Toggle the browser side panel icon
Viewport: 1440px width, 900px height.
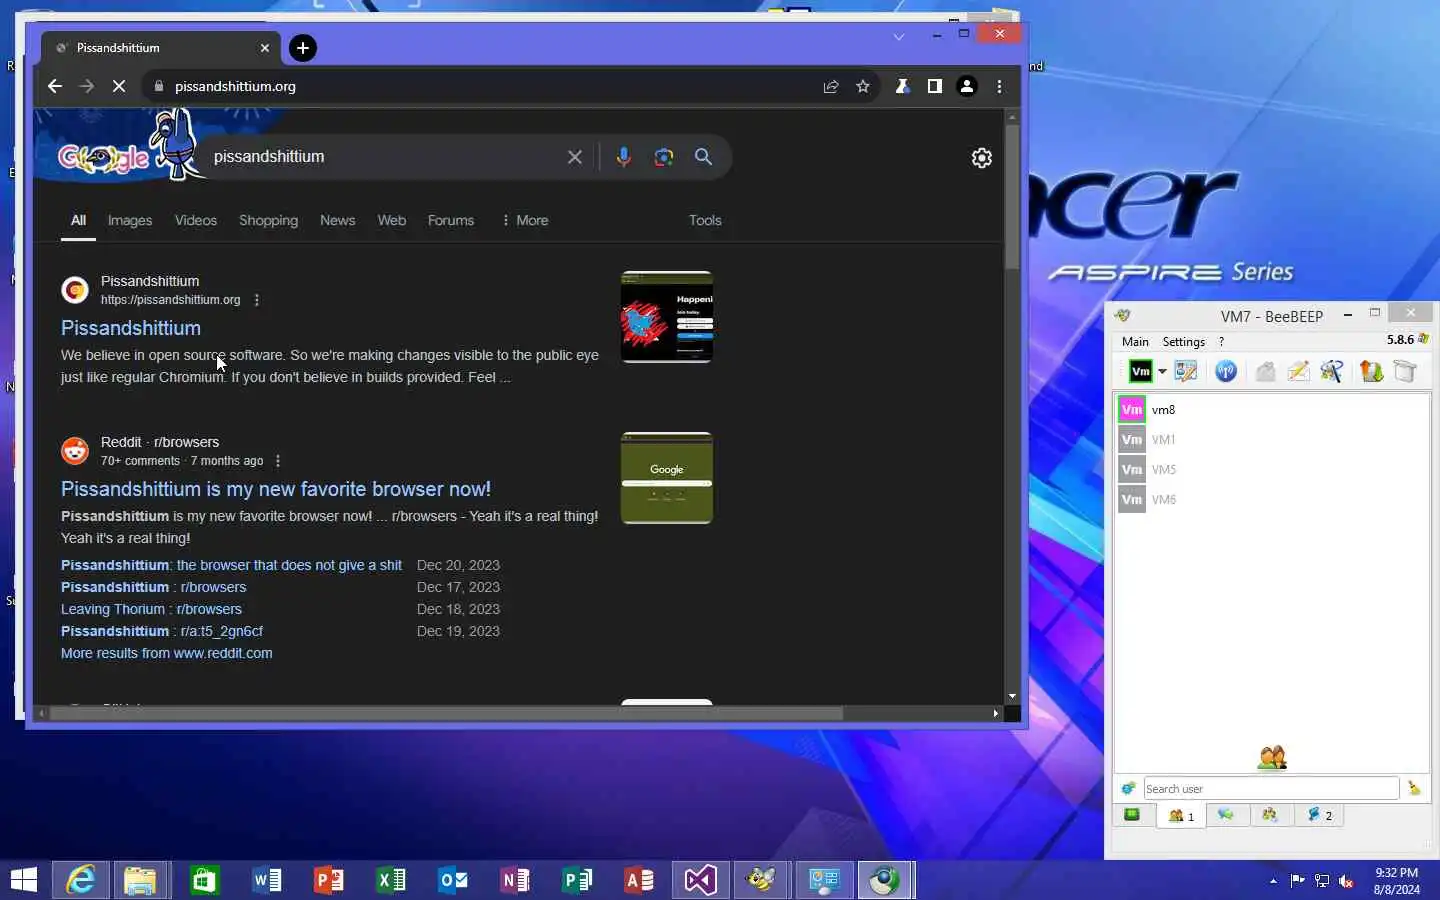(x=934, y=86)
